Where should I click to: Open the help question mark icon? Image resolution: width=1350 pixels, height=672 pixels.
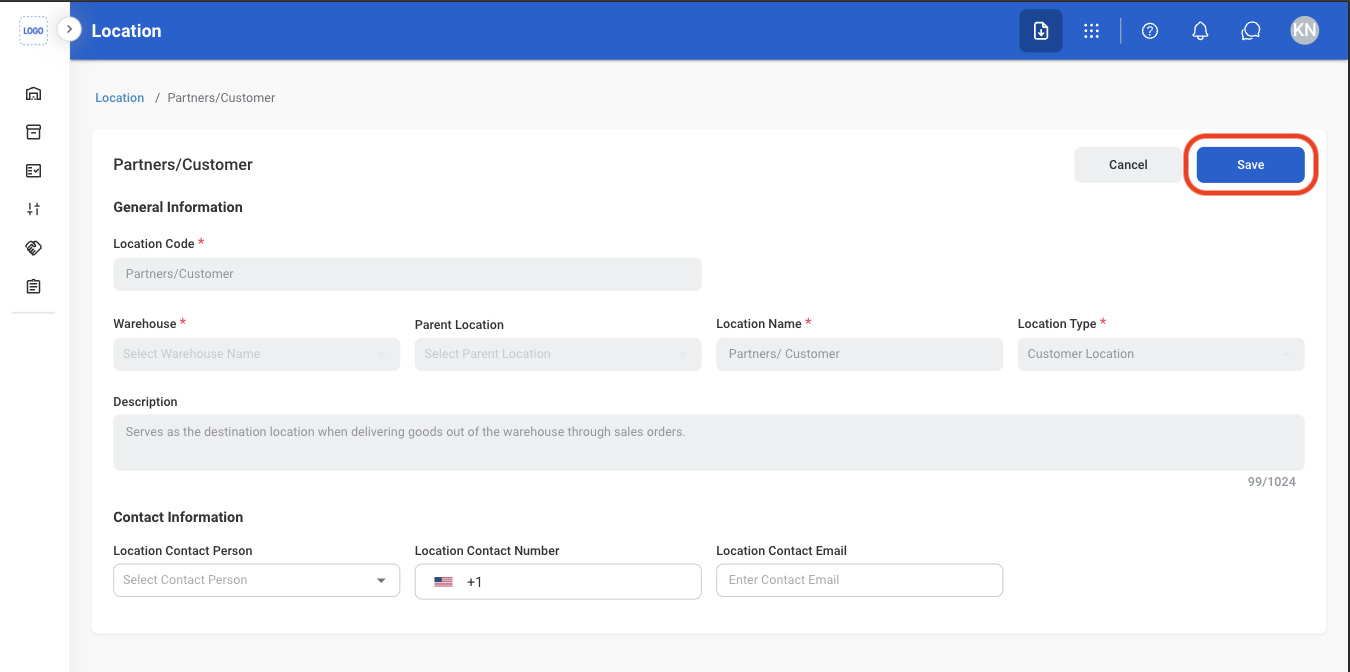(x=1150, y=31)
